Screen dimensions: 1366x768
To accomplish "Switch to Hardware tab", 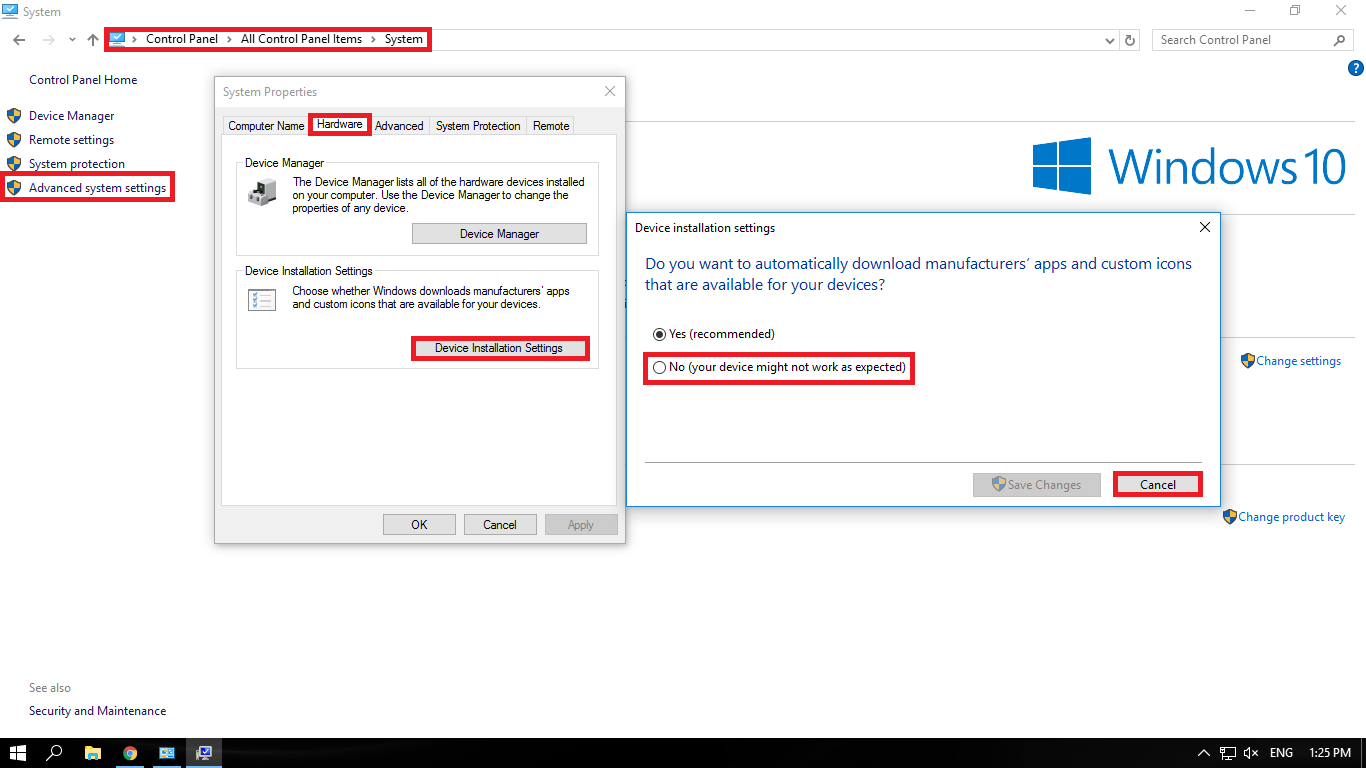I will coord(340,125).
